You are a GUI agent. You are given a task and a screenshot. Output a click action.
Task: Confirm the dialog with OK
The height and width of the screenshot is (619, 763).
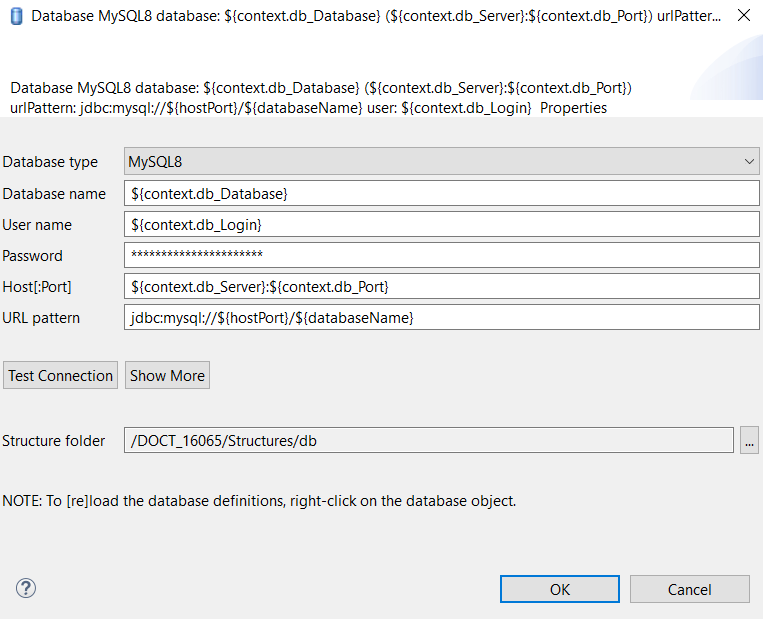[560, 589]
